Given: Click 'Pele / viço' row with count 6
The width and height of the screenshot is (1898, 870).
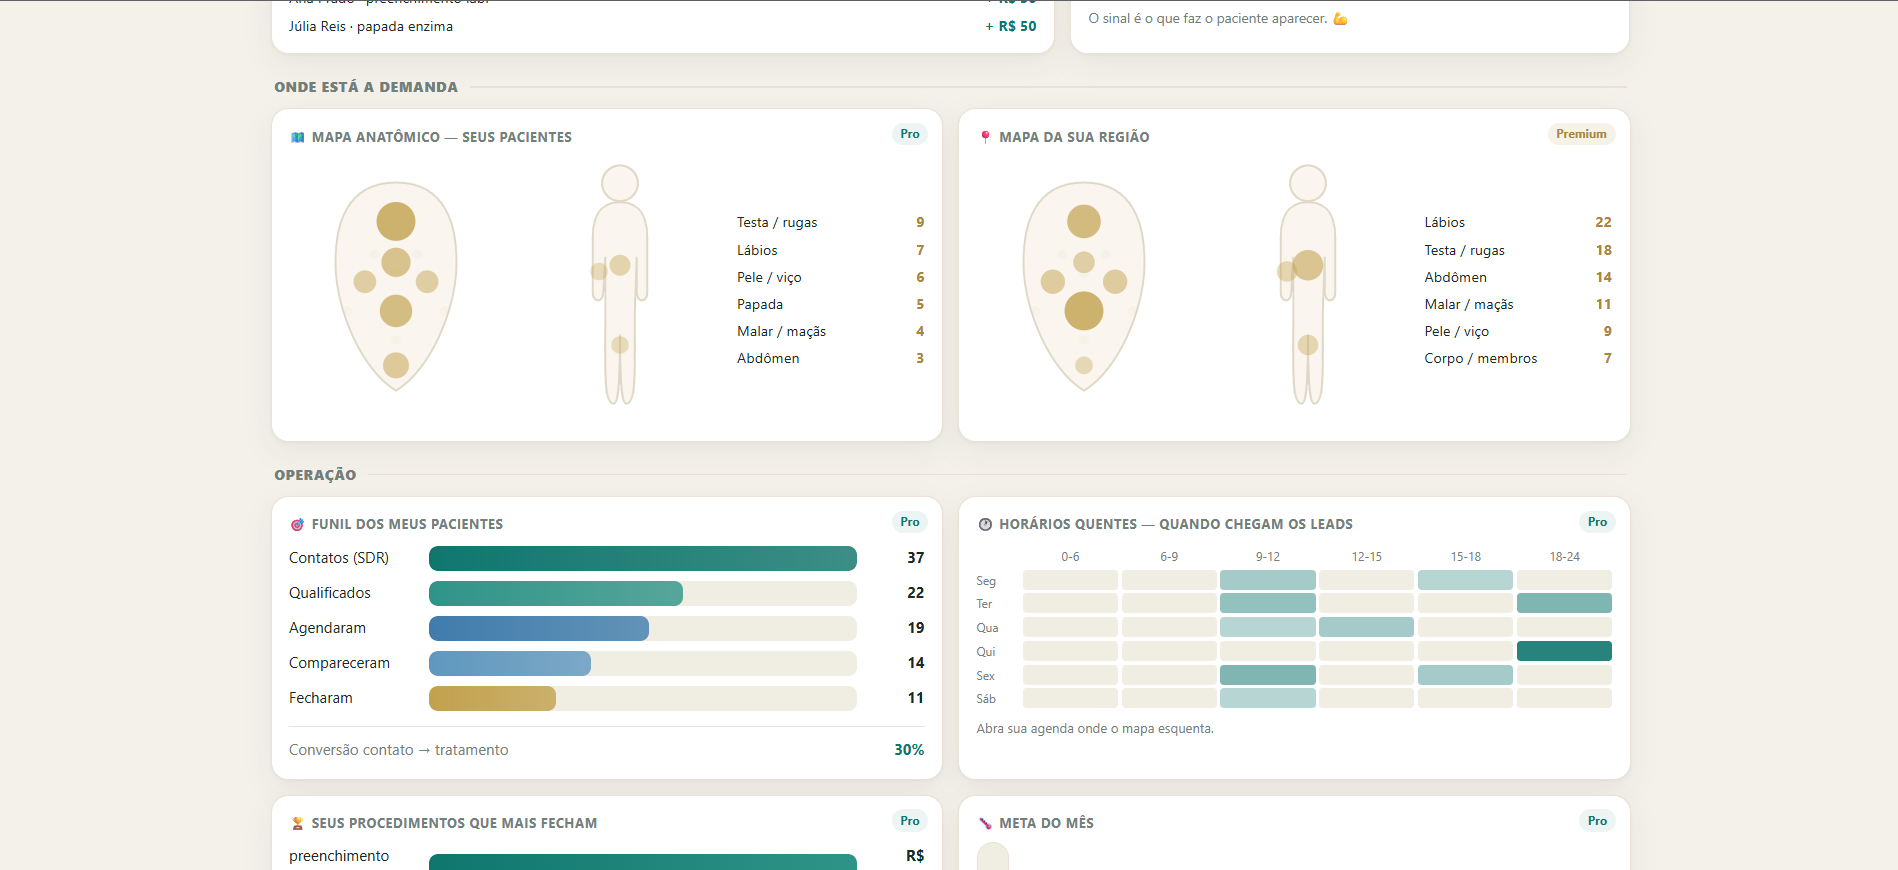Looking at the screenshot, I should 830,277.
